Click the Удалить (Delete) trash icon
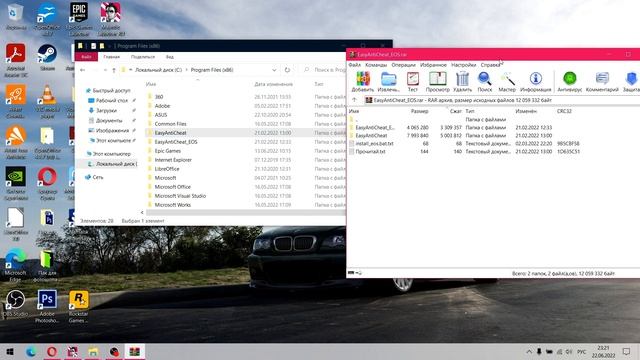 pyautogui.click(x=462, y=81)
